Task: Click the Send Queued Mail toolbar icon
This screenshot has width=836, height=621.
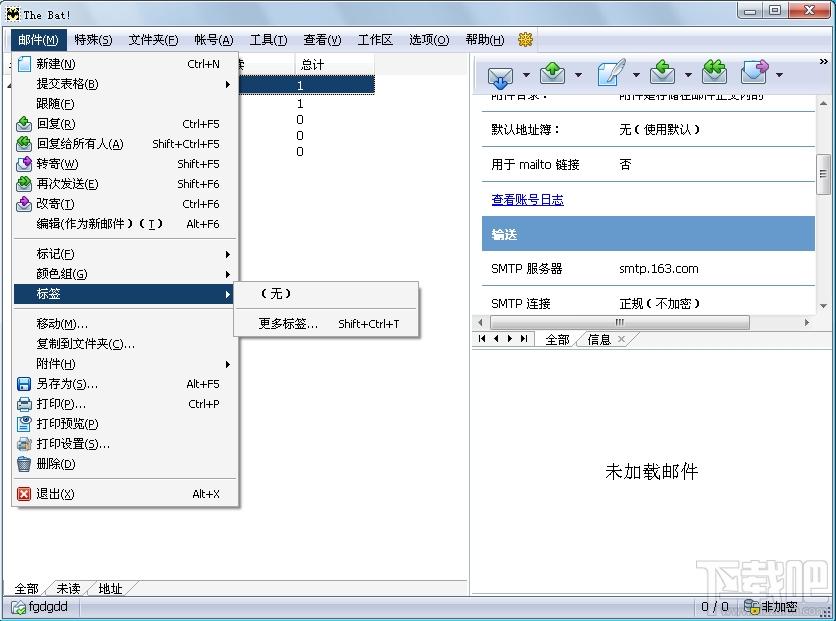Action: coord(552,74)
